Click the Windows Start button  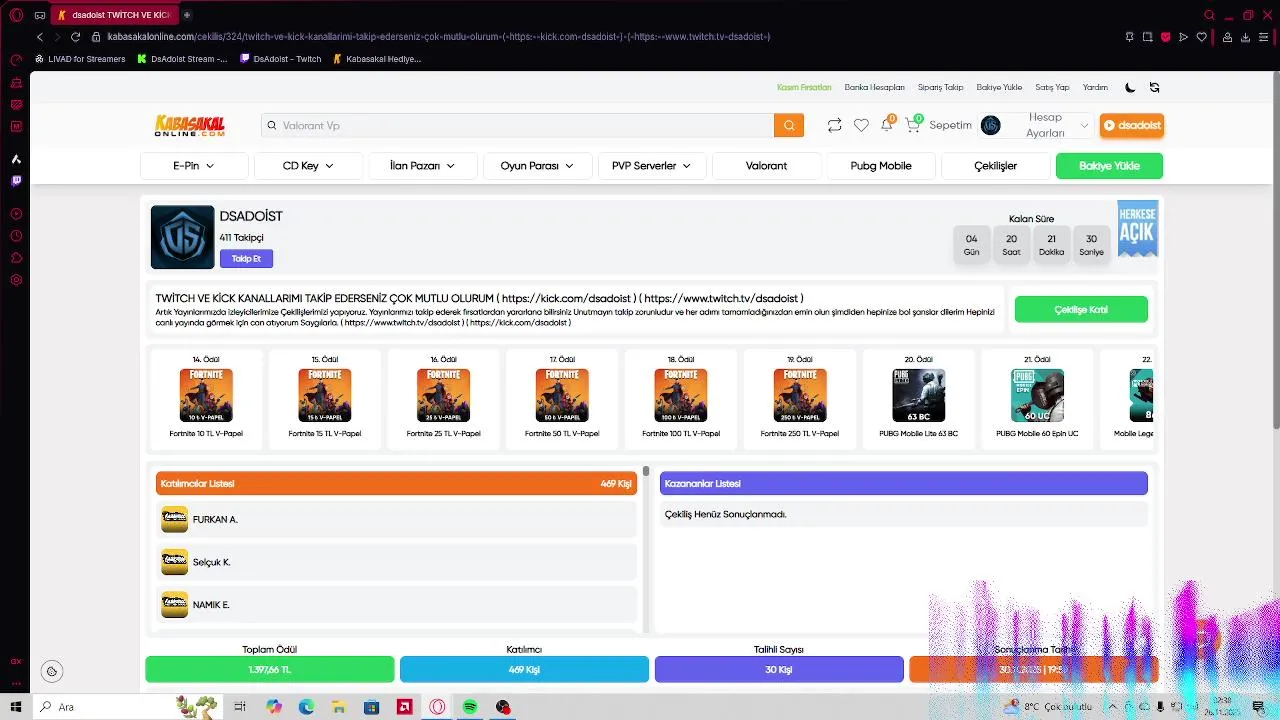pyautogui.click(x=16, y=707)
